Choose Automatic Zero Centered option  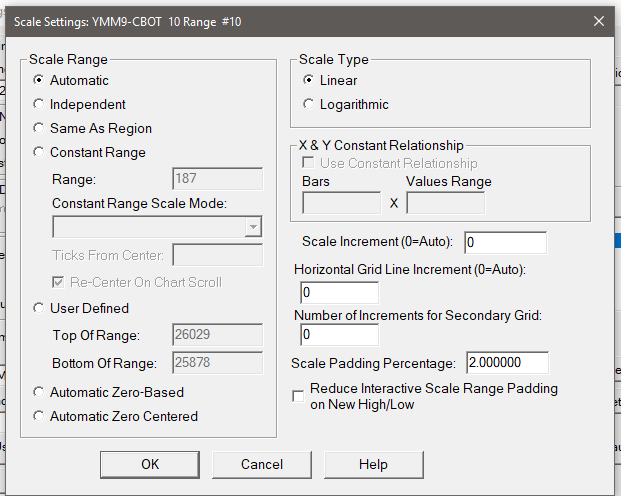point(39,416)
